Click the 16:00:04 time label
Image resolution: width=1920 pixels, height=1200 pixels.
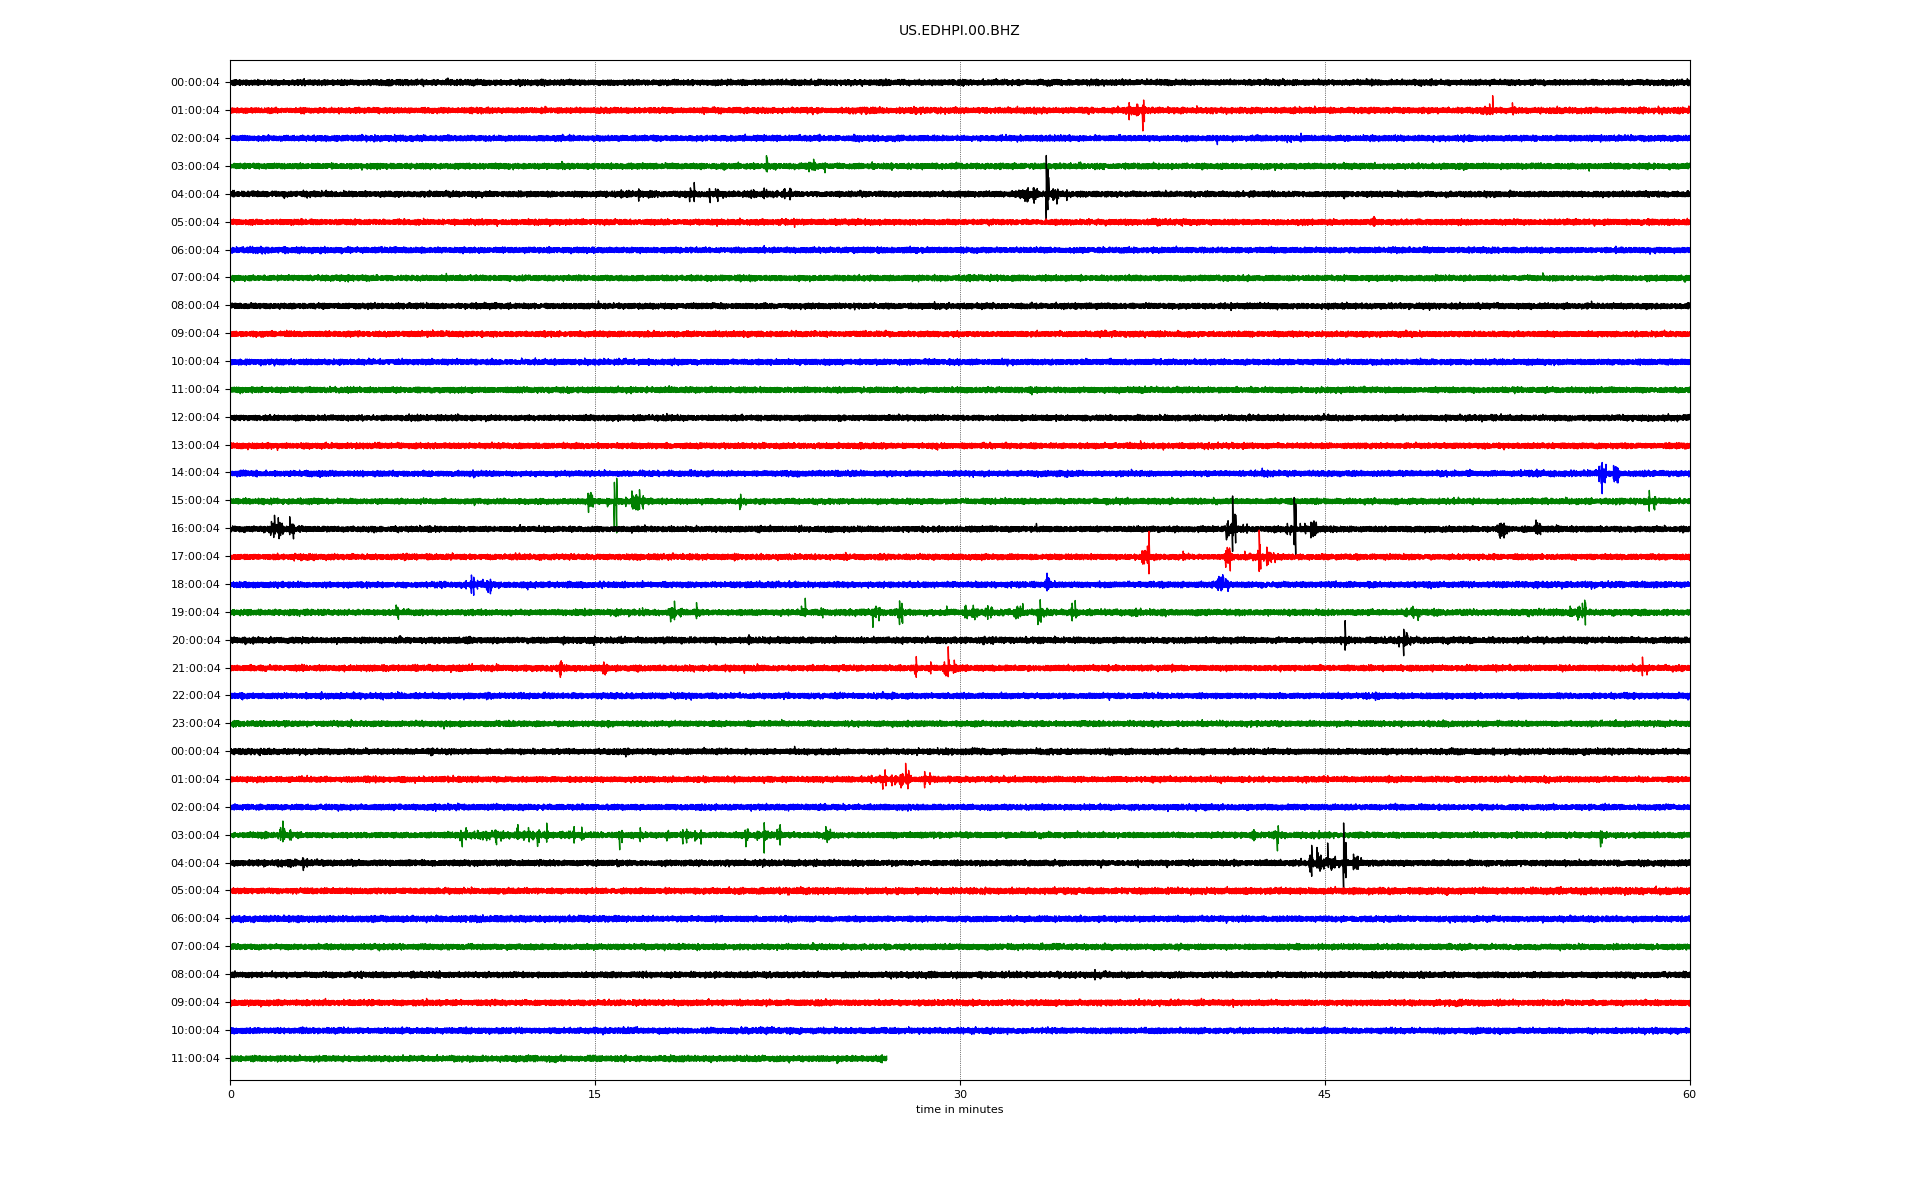[195, 529]
